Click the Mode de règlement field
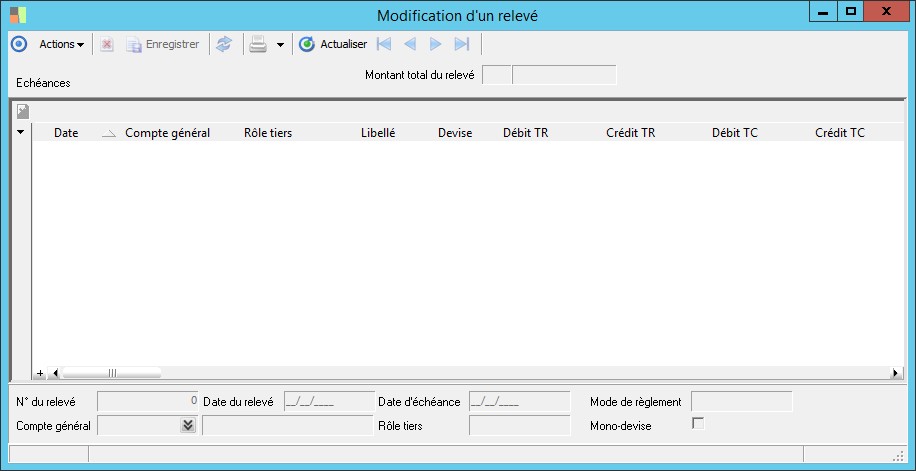Screen dimensions: 916x471 click(x=742, y=401)
